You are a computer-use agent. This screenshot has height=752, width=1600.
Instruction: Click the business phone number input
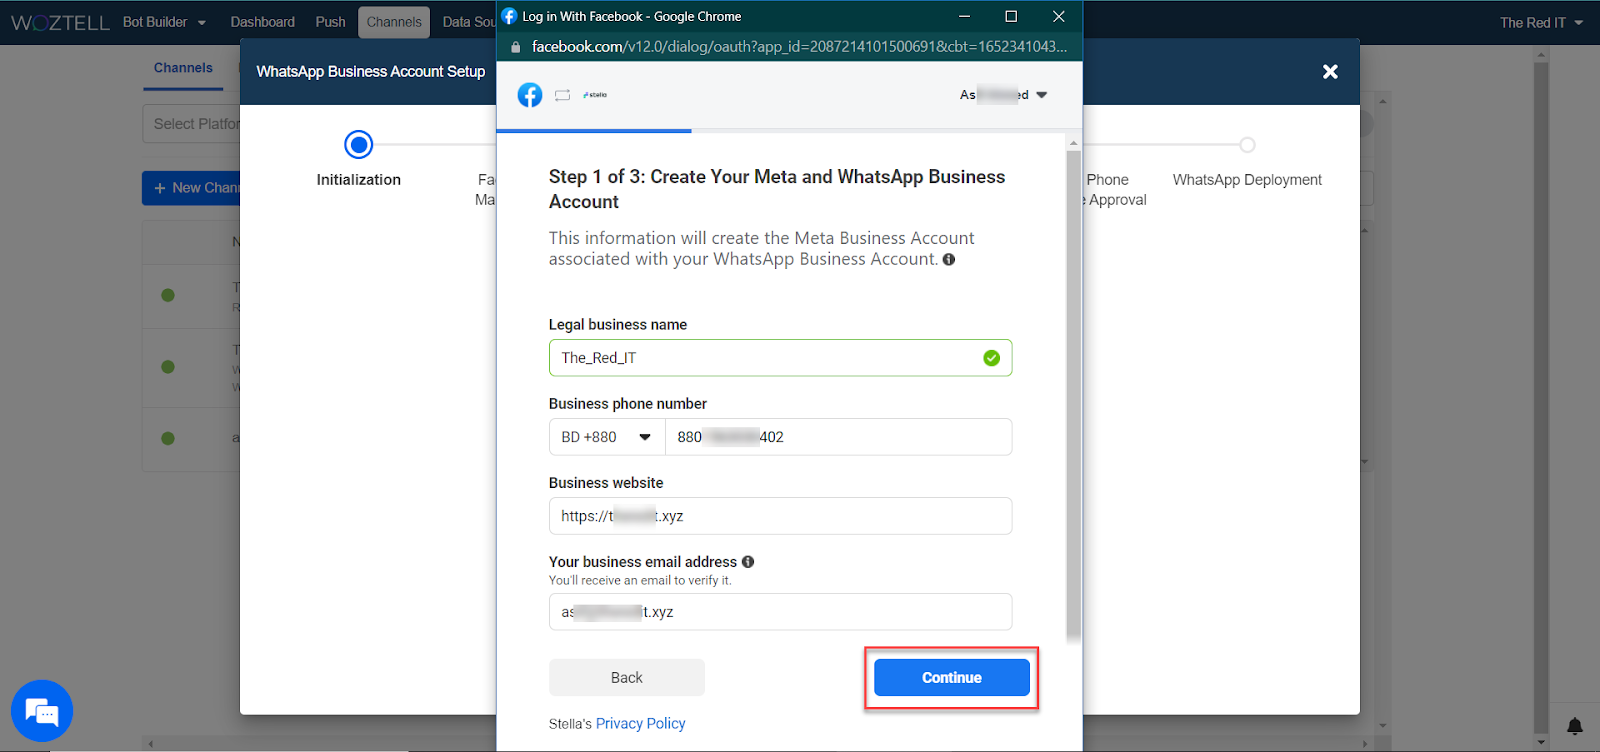[x=838, y=437]
